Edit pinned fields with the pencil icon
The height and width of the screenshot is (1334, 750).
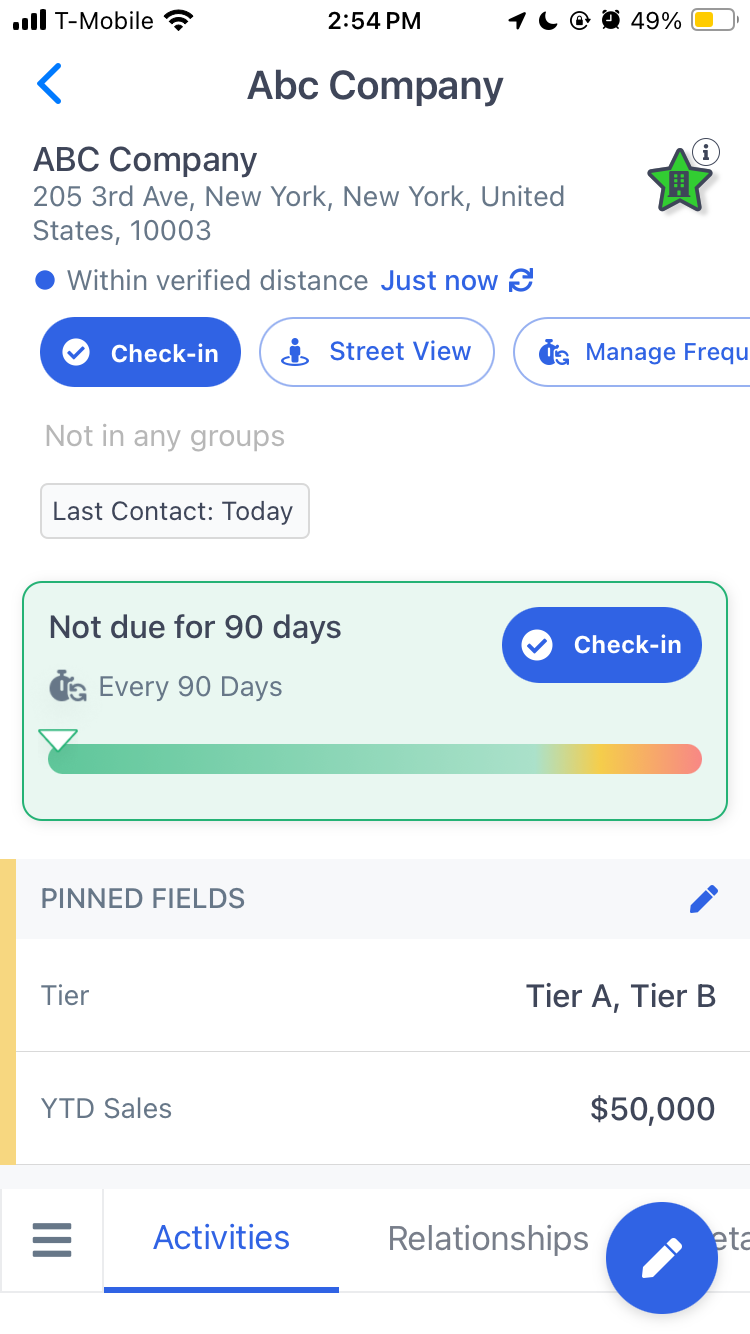coord(704,899)
